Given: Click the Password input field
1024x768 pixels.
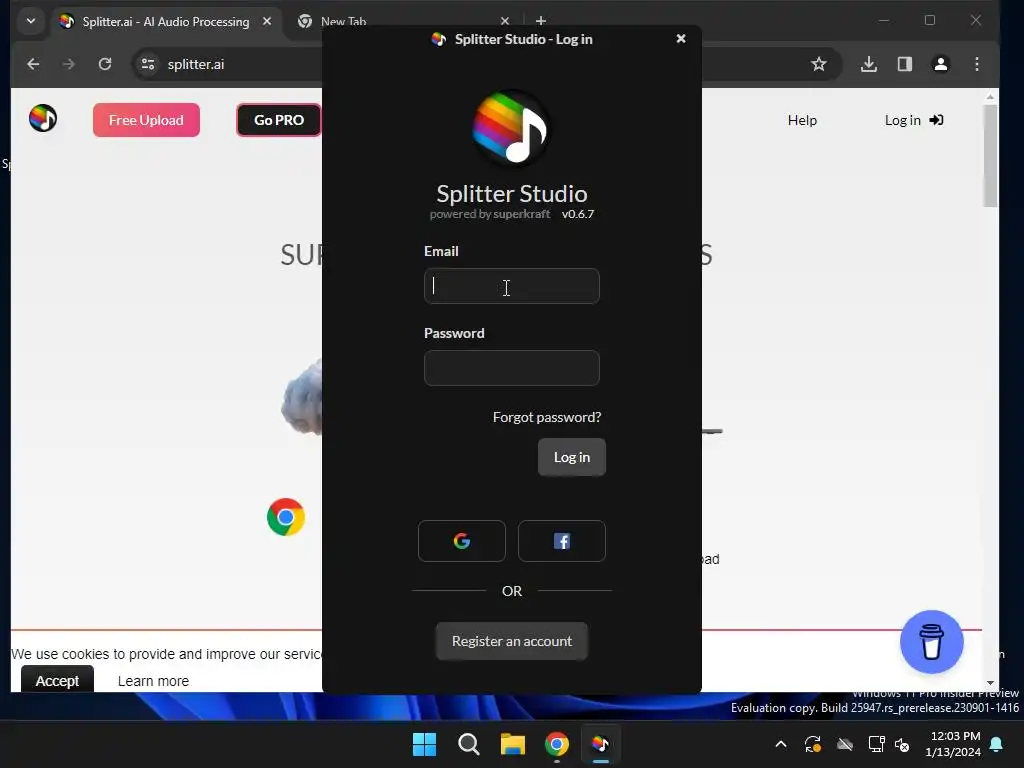Looking at the screenshot, I should coord(511,368).
